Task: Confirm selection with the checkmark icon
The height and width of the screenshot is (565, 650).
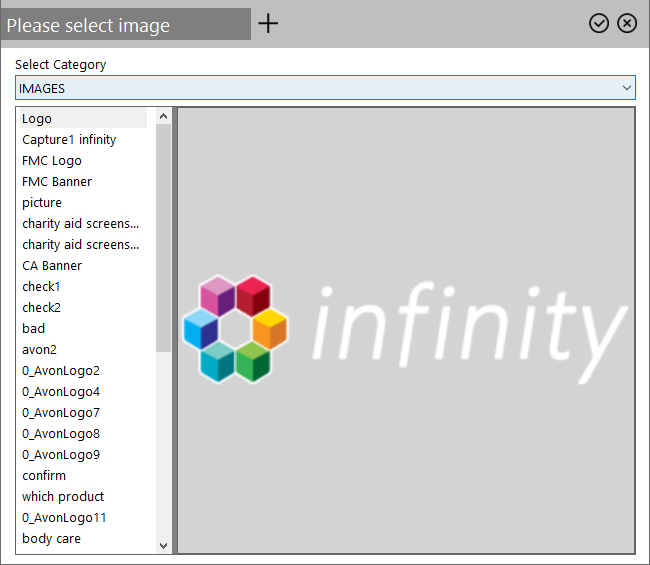Action: [x=599, y=23]
